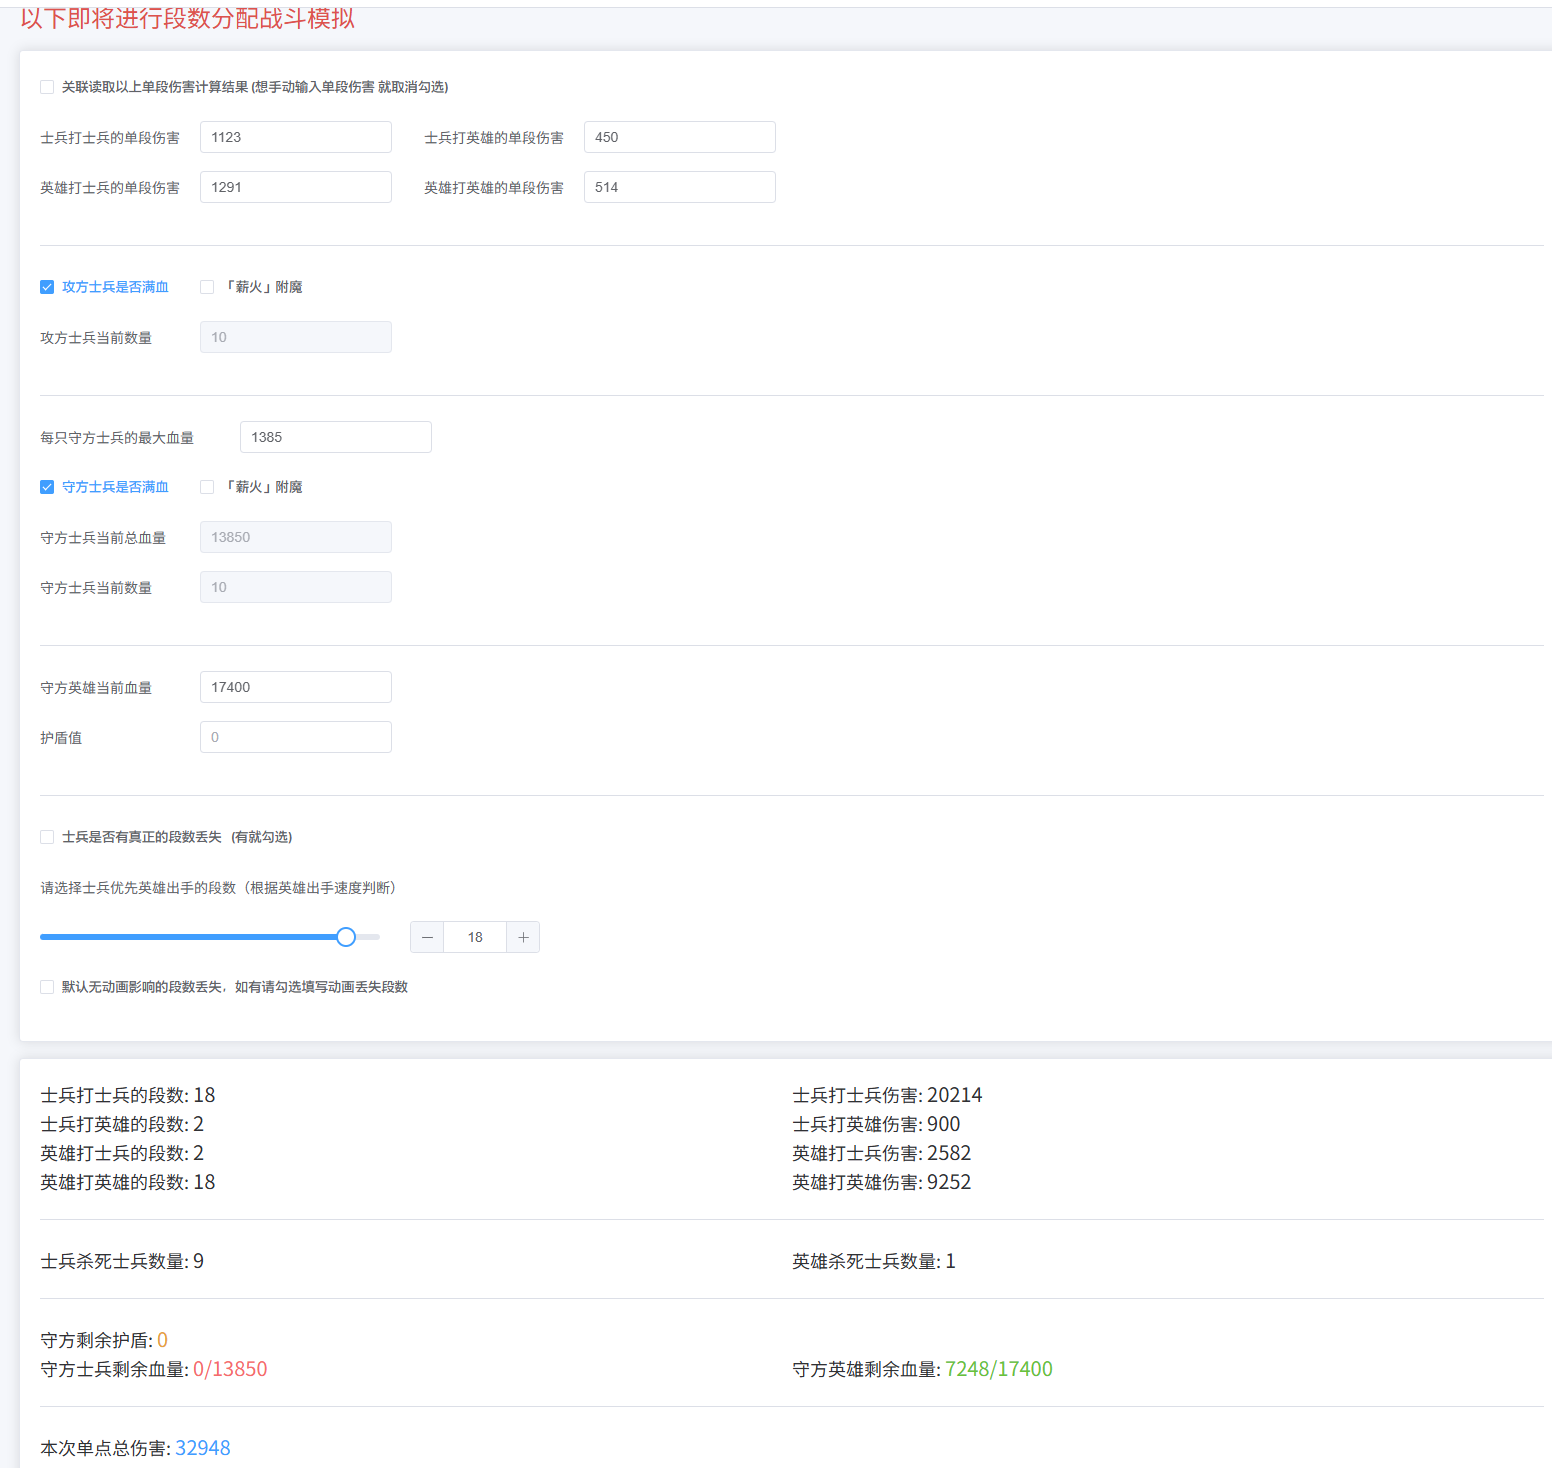
Task: Check 默认无动画影响的段数丢失 option
Action: click(x=47, y=987)
